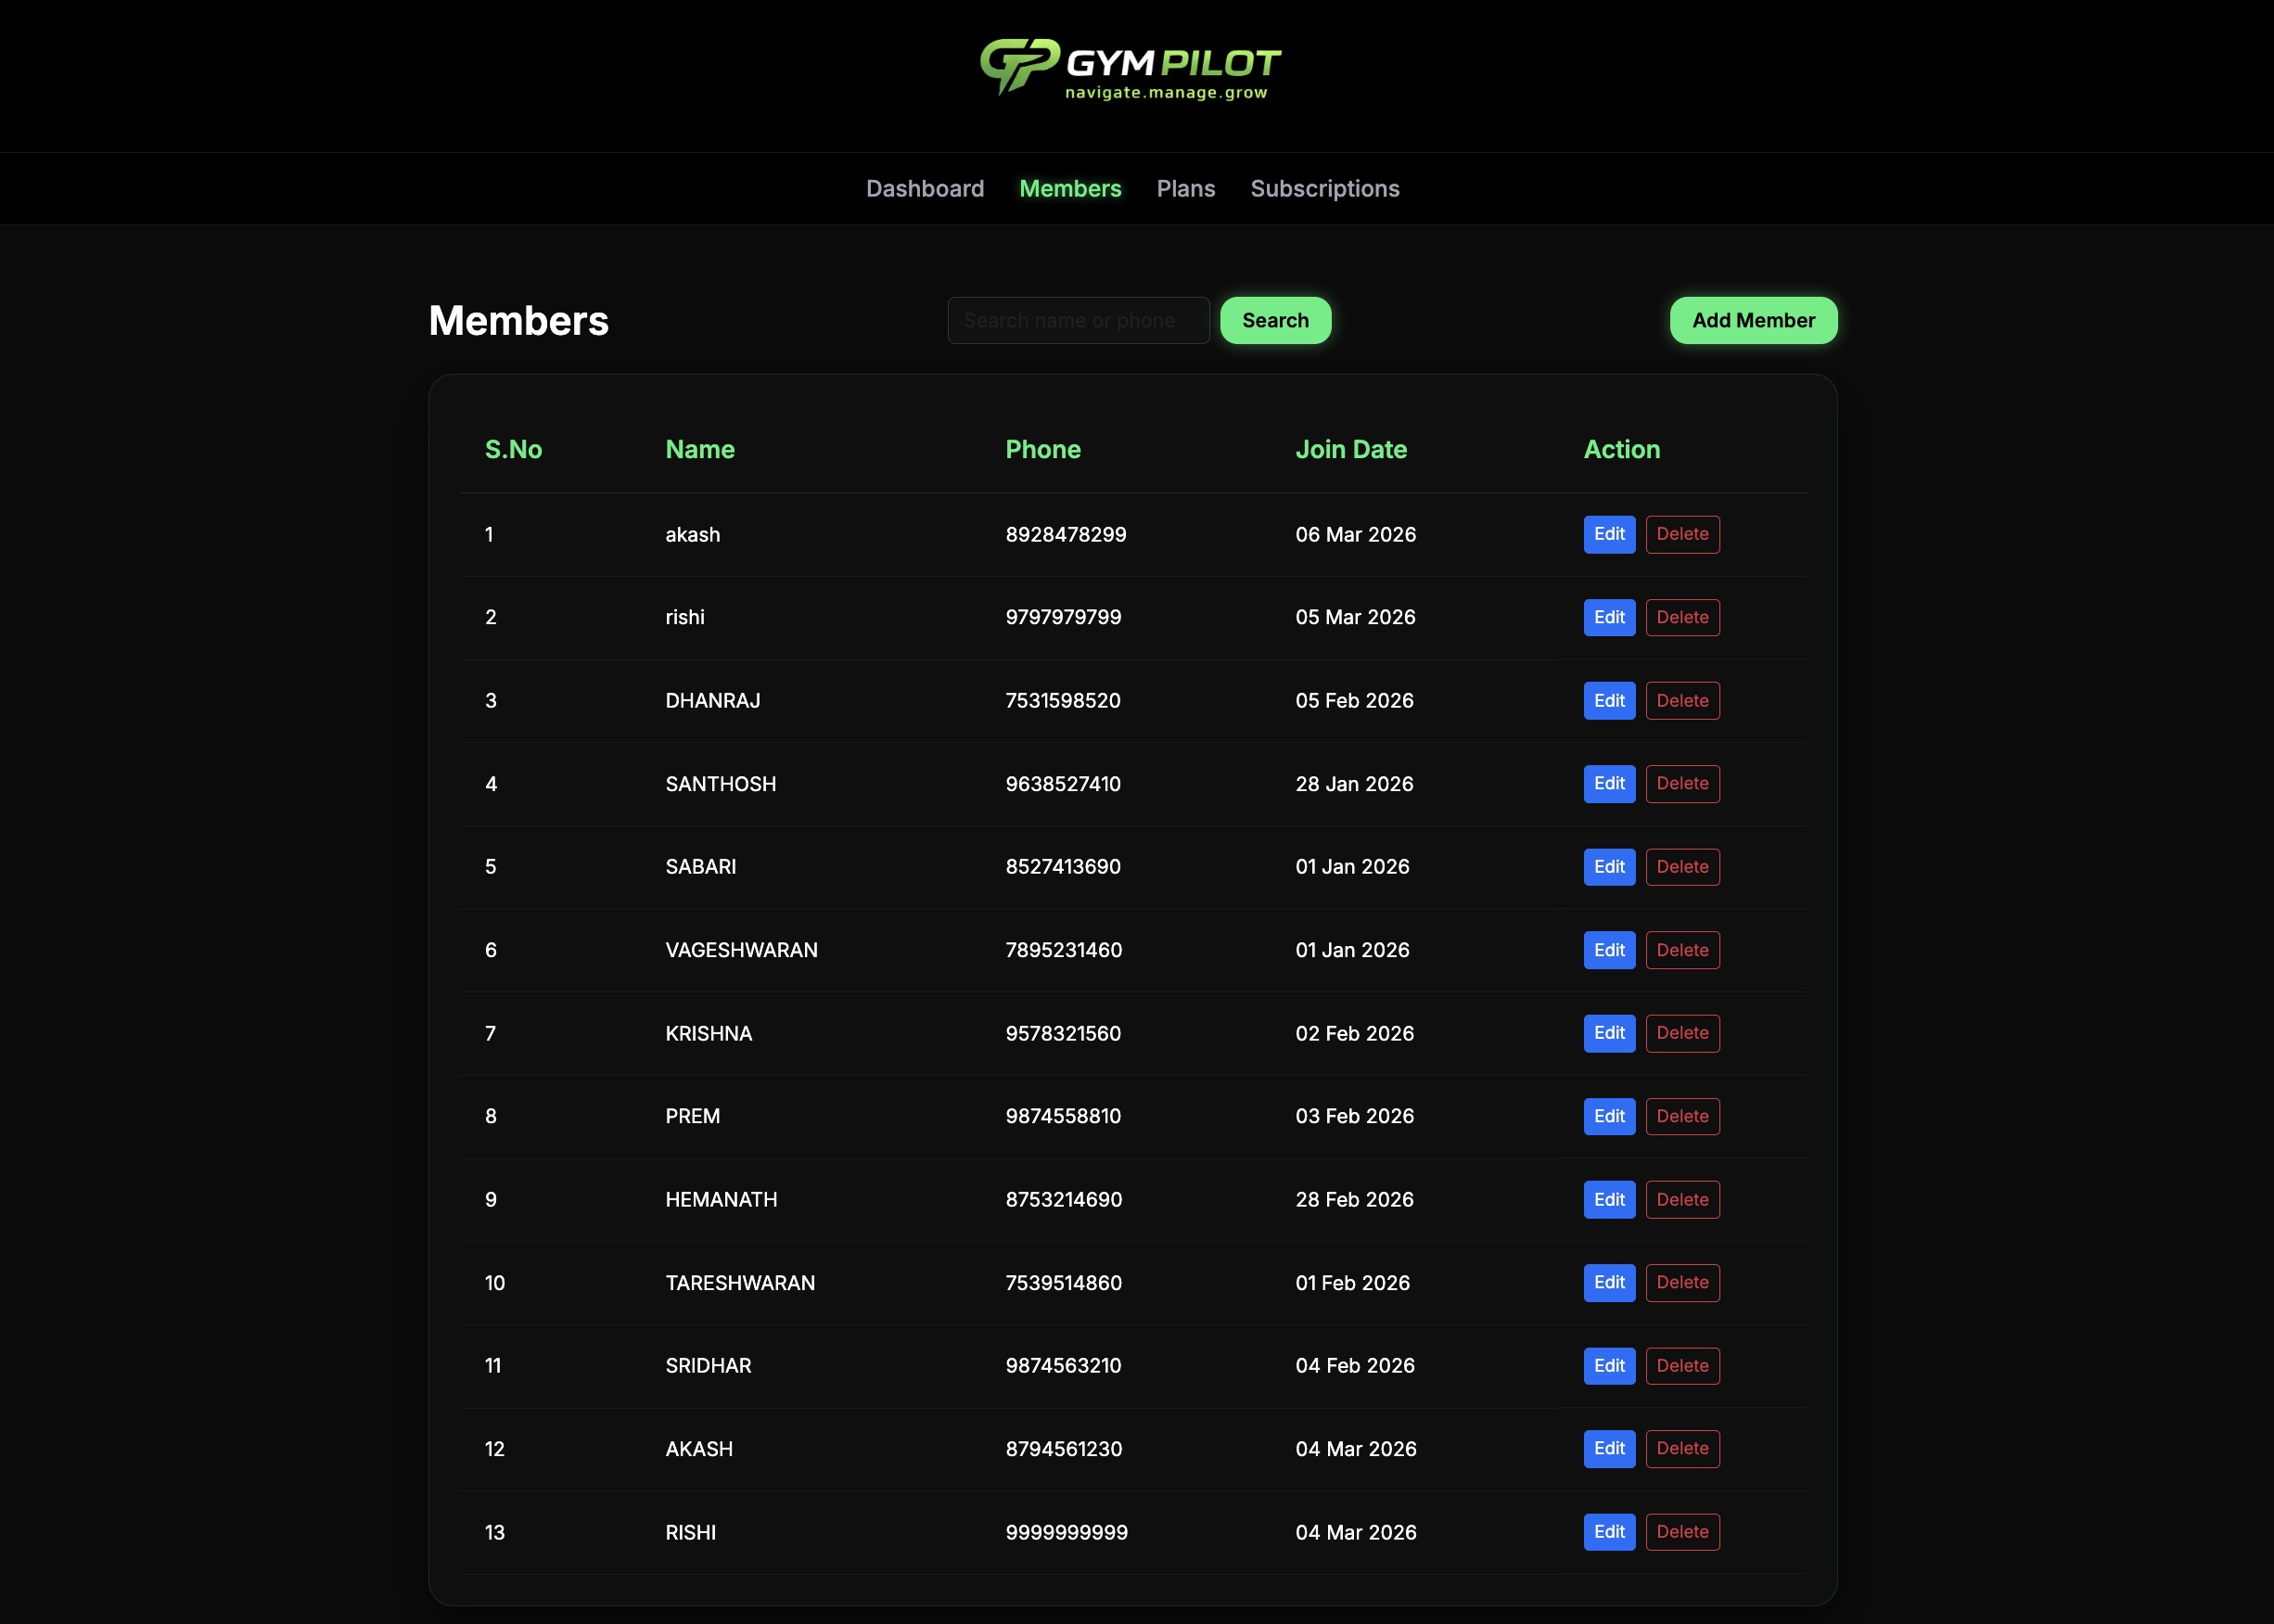
Task: Select the Members nav item
Action: click(x=1070, y=189)
